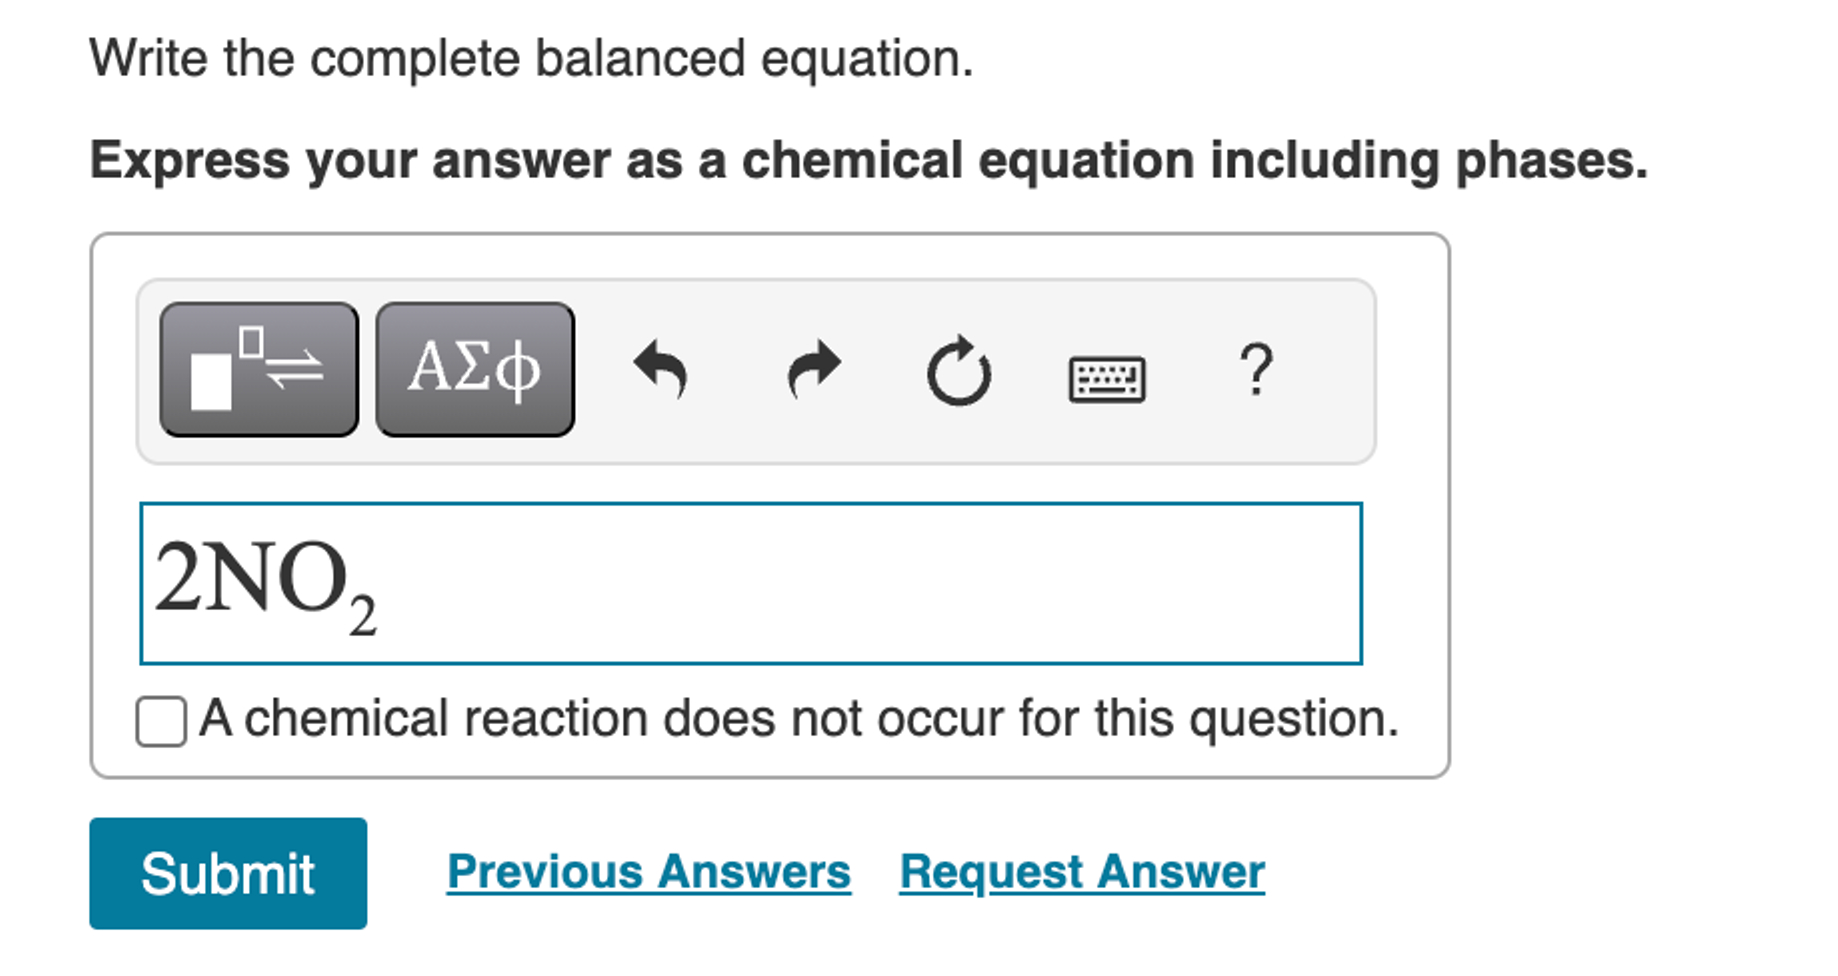Submit the chemical equation answer
The image size is (1838, 976).
pos(228,873)
